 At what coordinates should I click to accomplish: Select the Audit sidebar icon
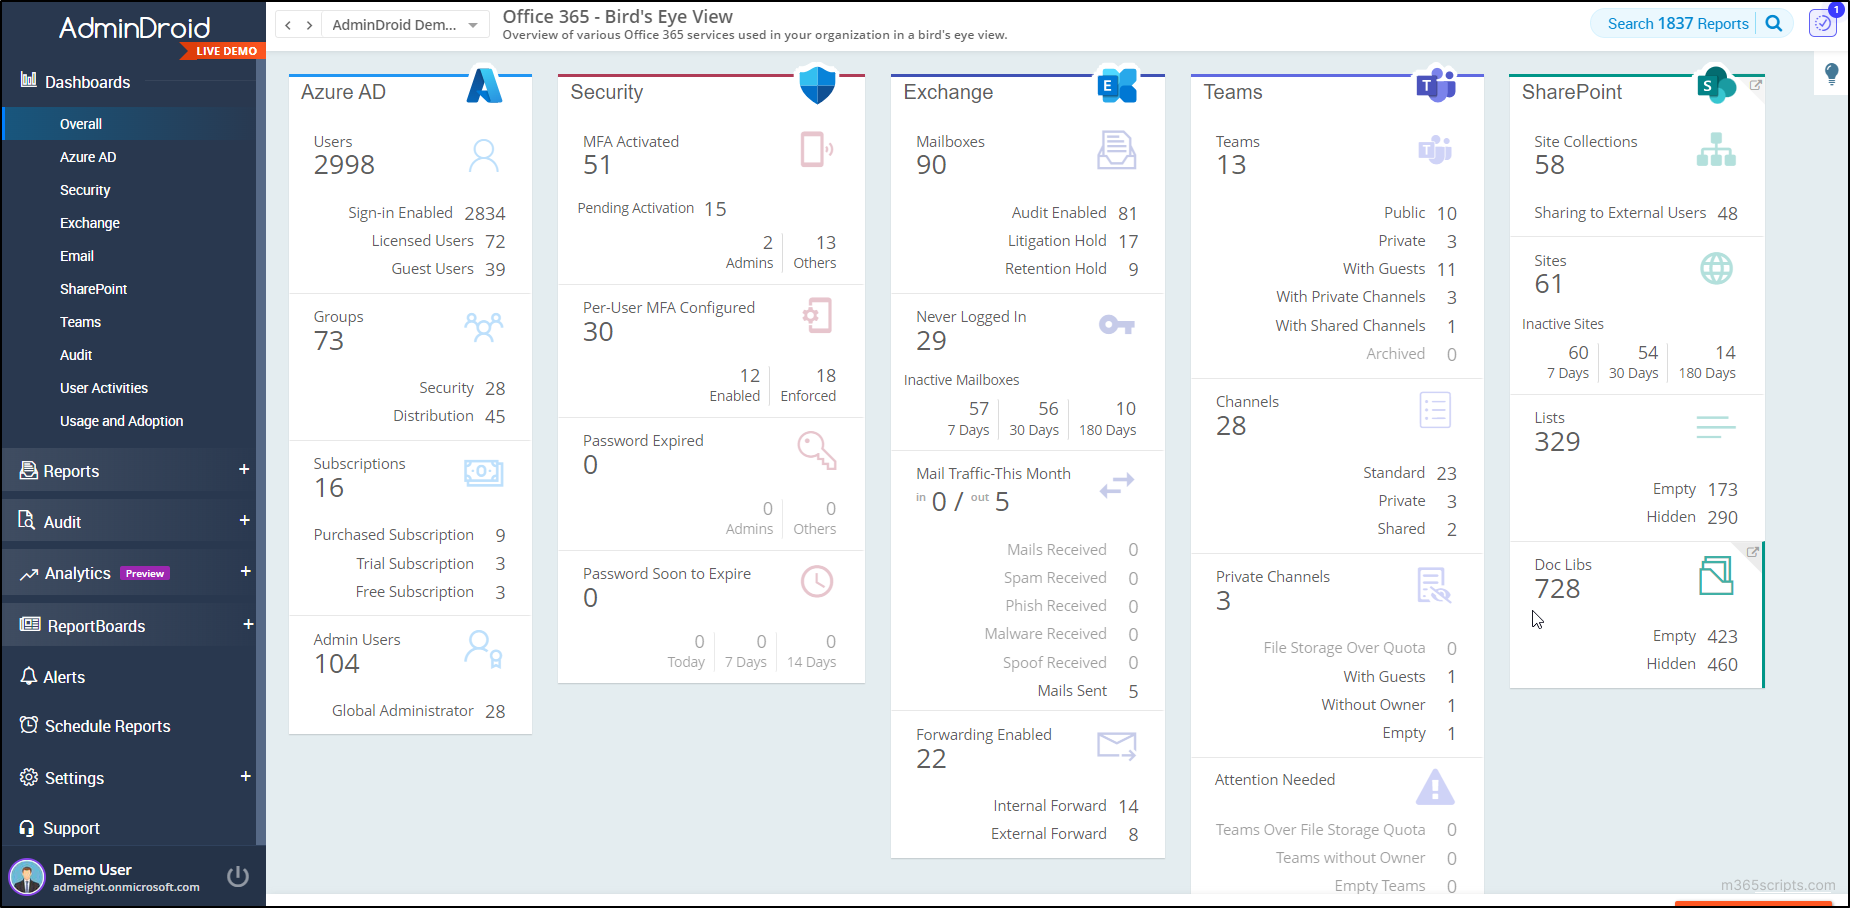(28, 521)
